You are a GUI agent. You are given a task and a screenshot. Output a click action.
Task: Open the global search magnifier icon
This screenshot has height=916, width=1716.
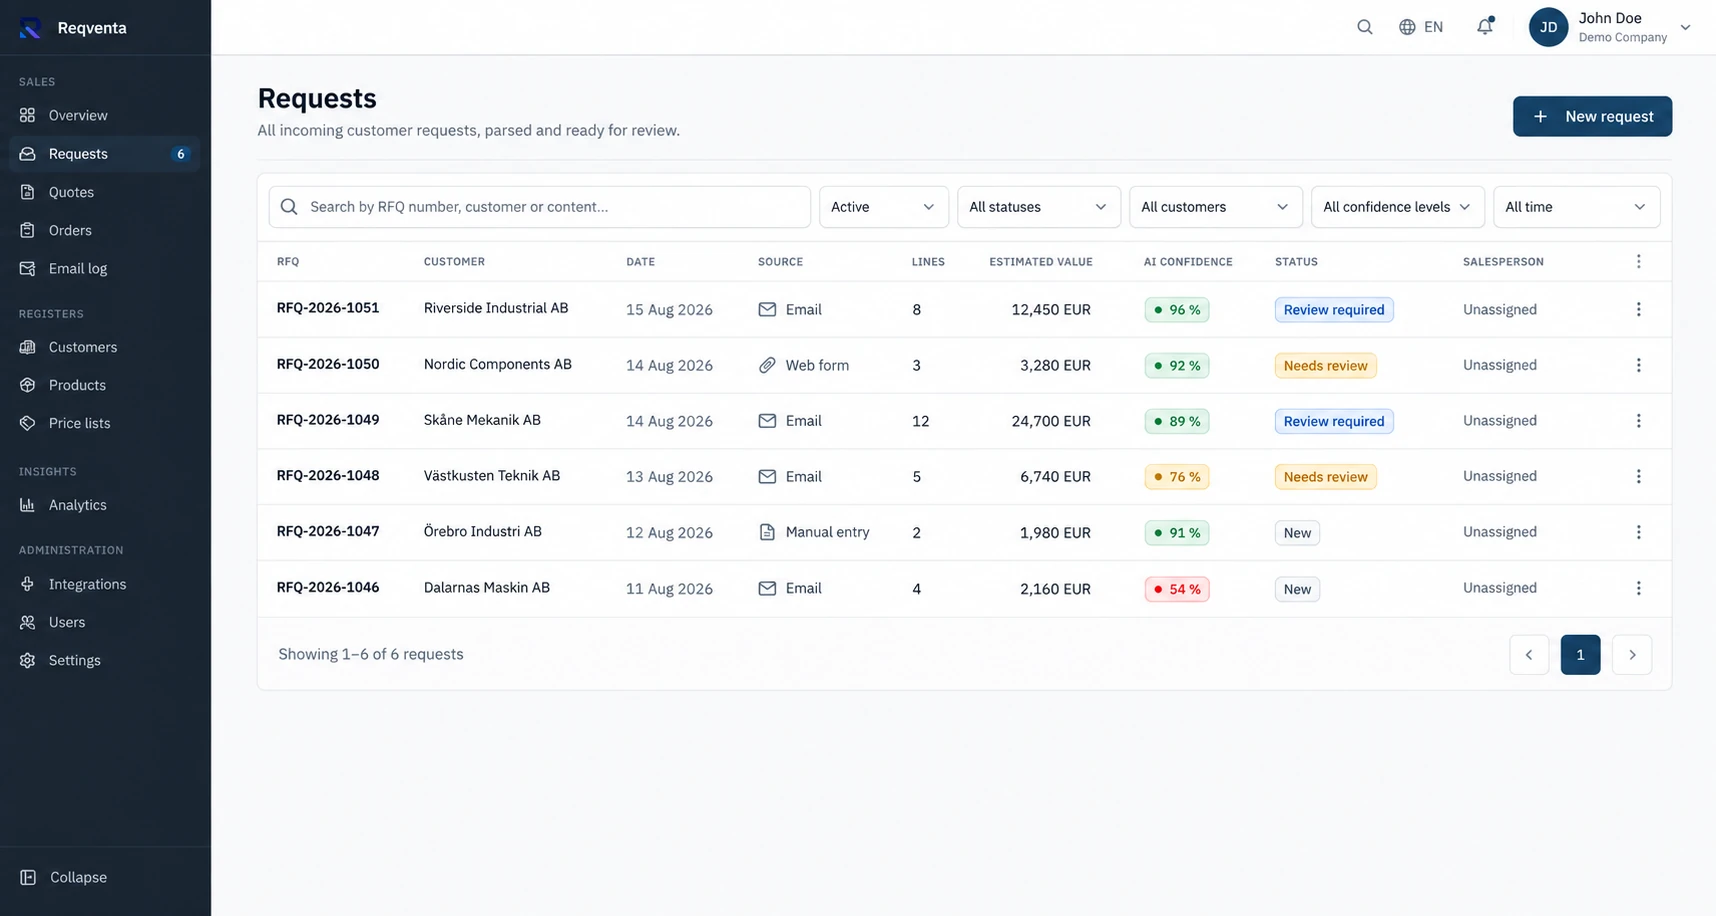[1364, 27]
